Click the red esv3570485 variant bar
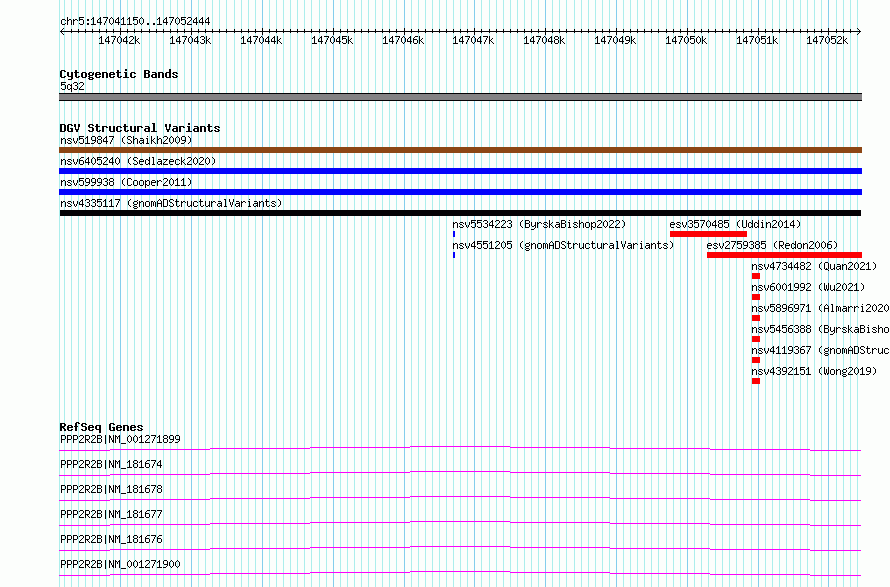 point(708,234)
